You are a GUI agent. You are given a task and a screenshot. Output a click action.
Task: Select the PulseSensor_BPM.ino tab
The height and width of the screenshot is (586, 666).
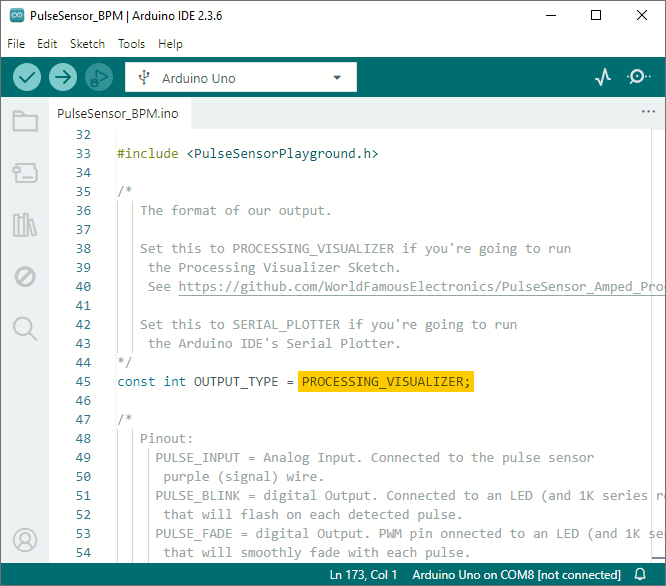118,114
